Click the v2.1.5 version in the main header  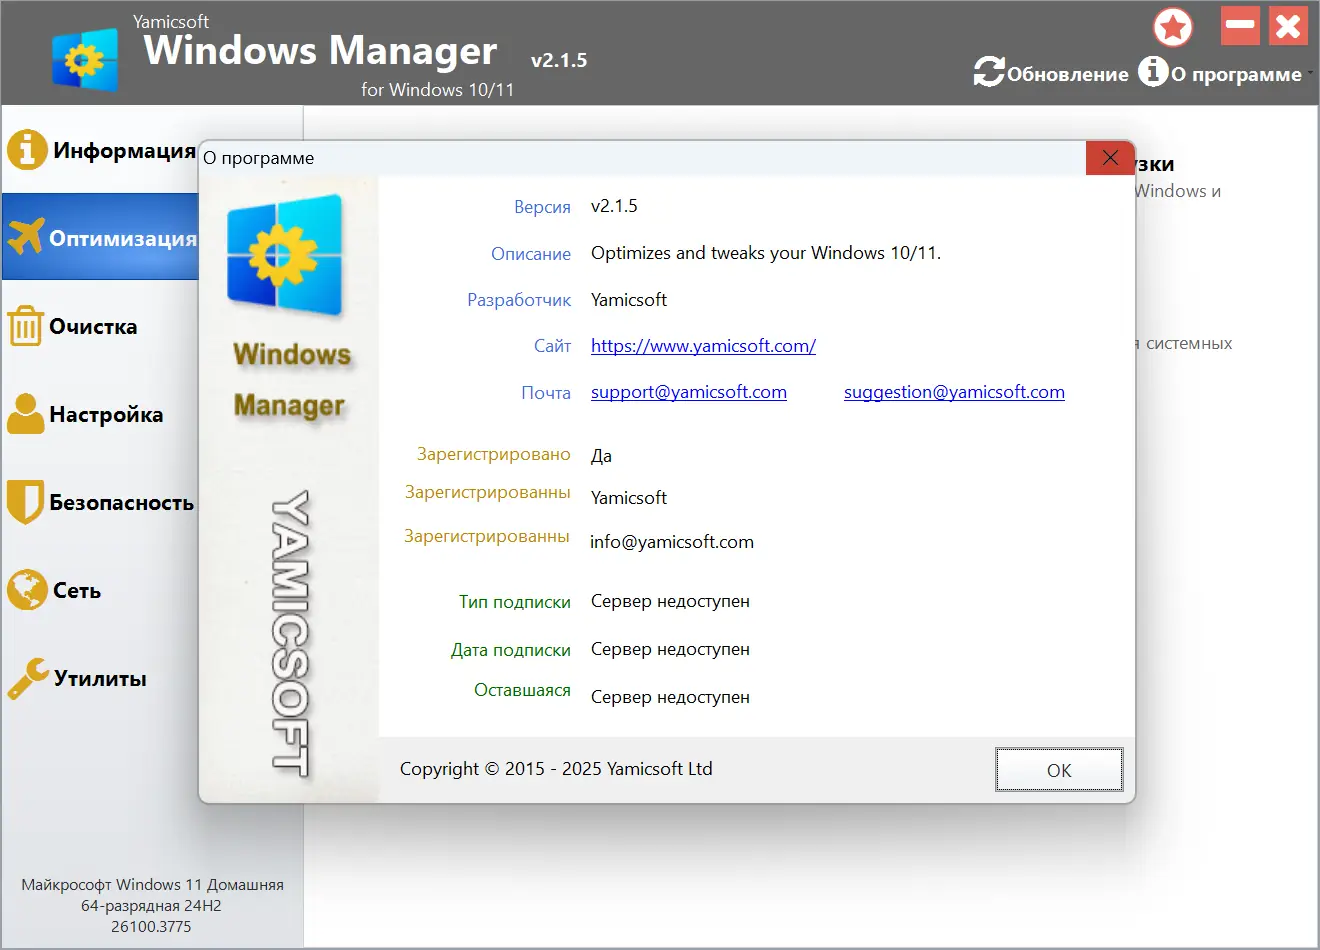click(559, 60)
